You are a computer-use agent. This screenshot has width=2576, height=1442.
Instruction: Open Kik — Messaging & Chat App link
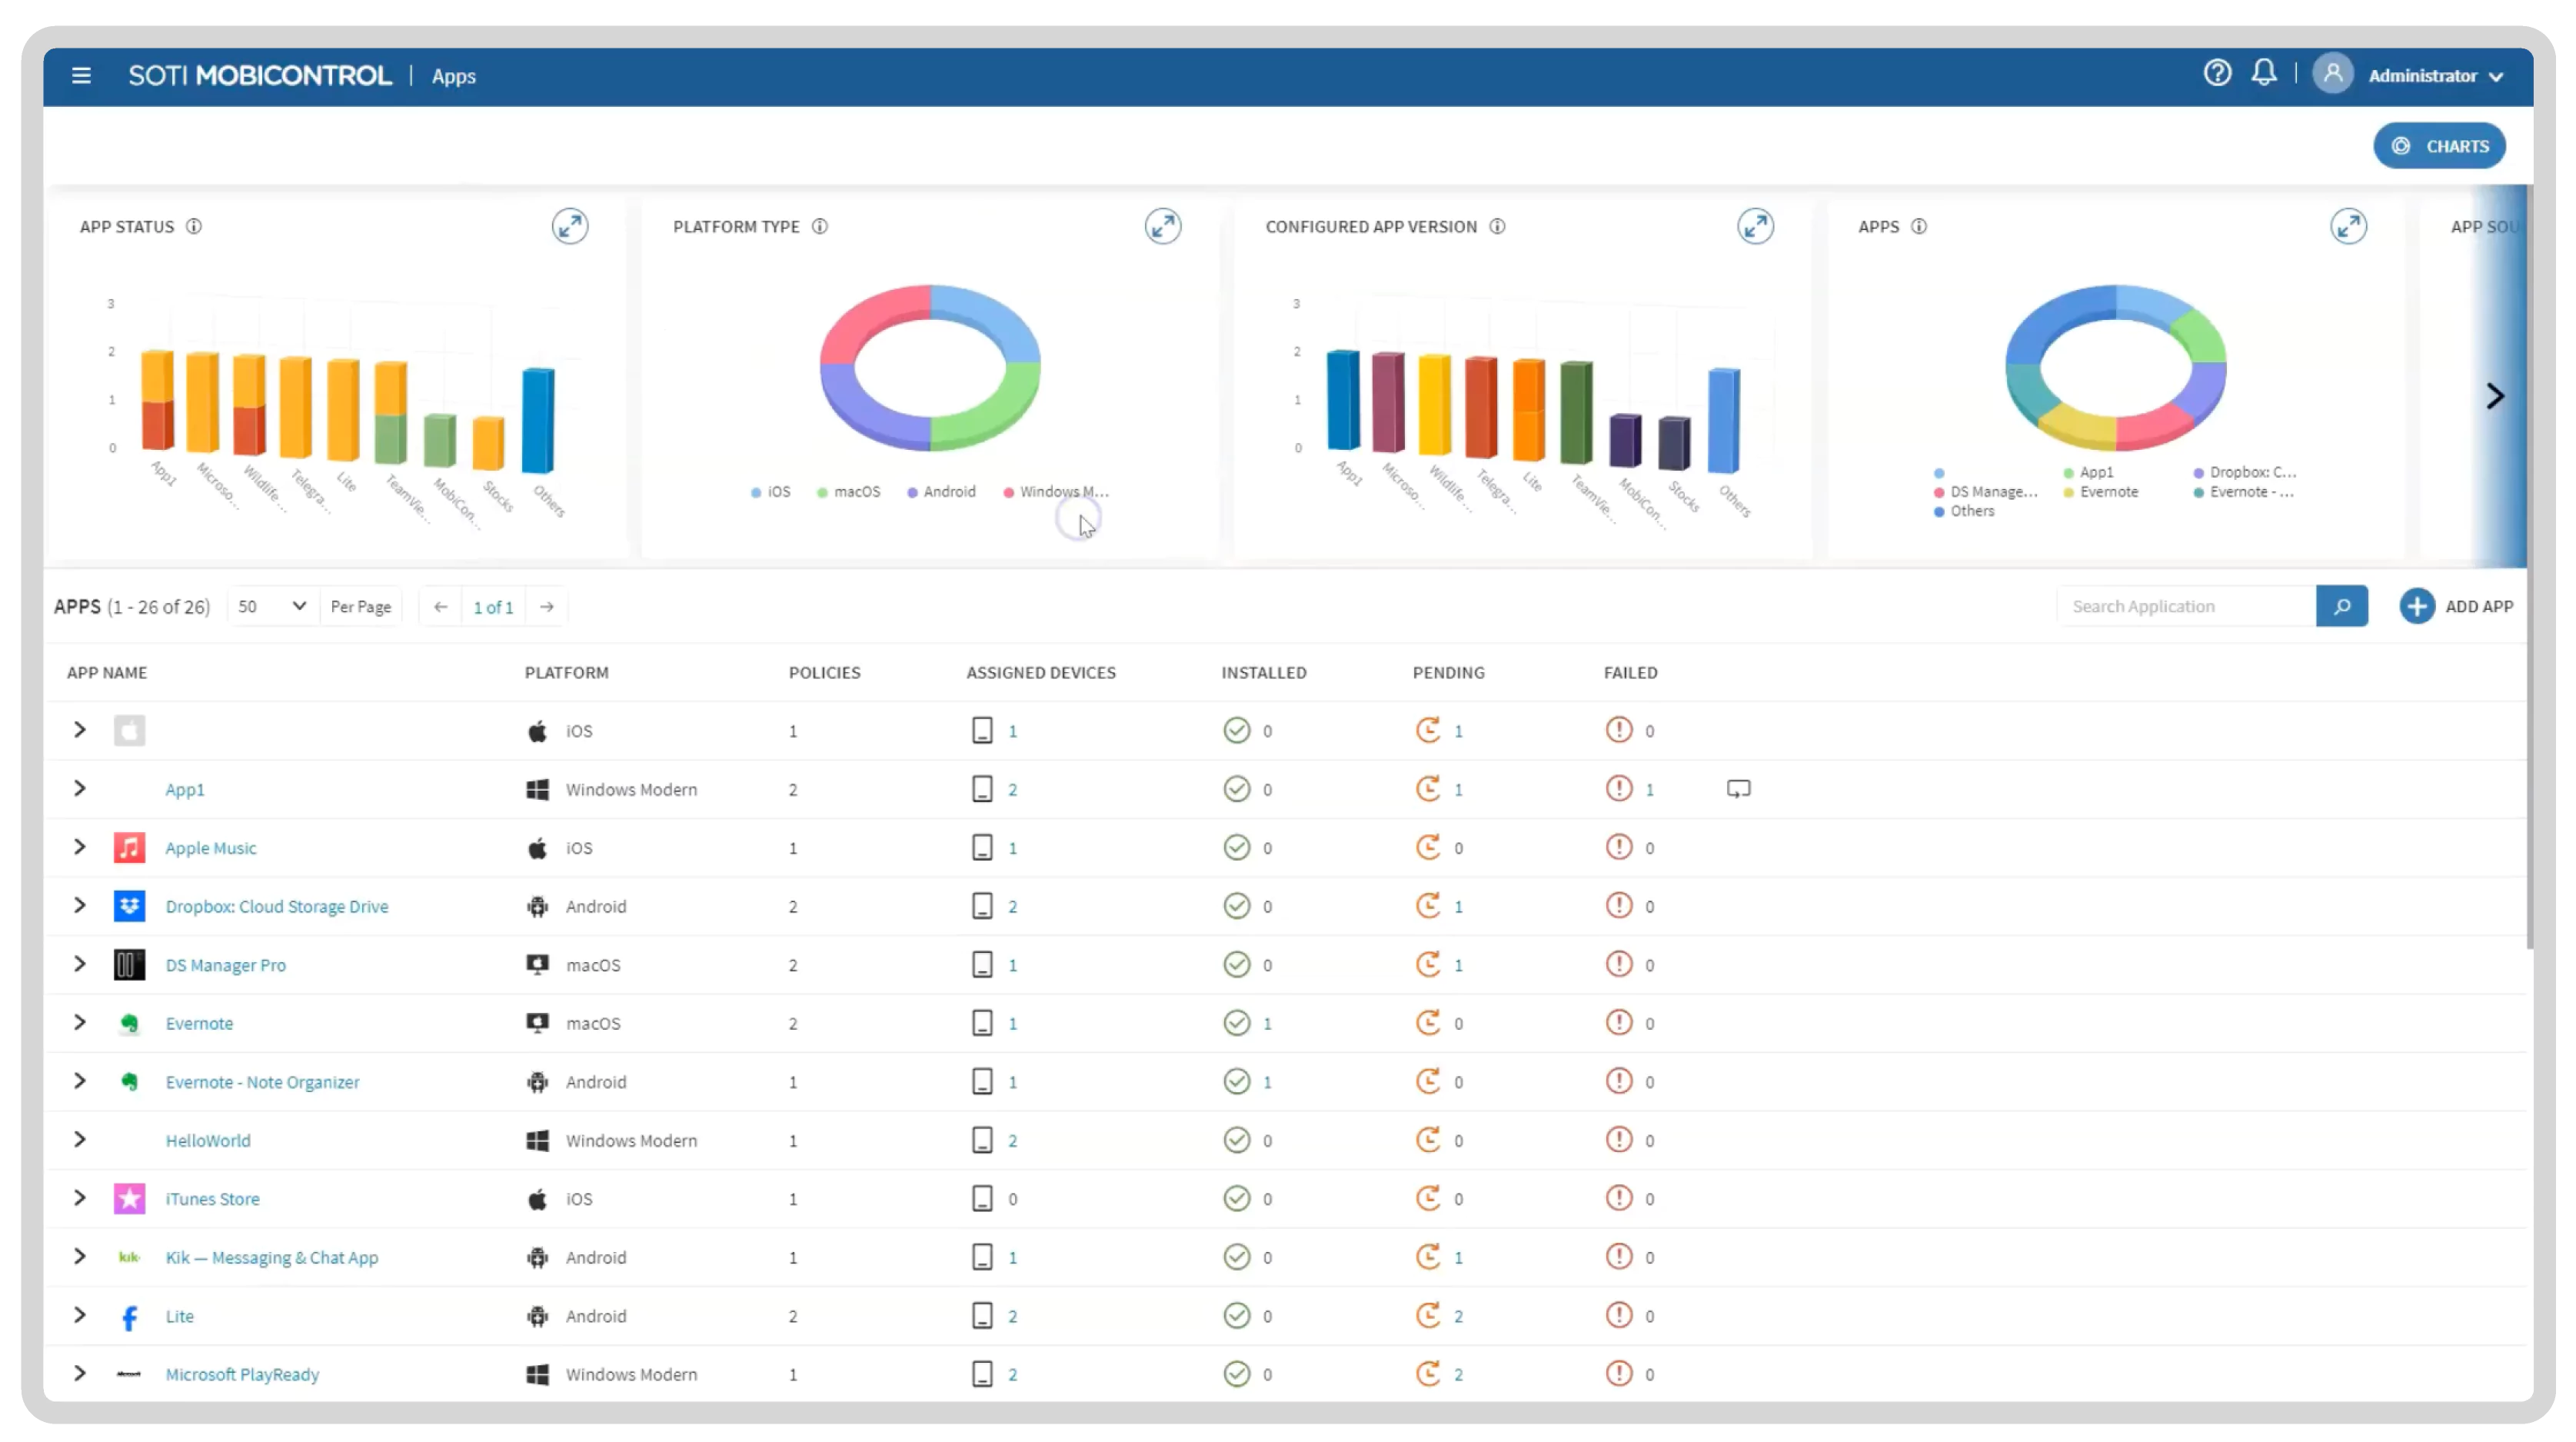tap(272, 1258)
